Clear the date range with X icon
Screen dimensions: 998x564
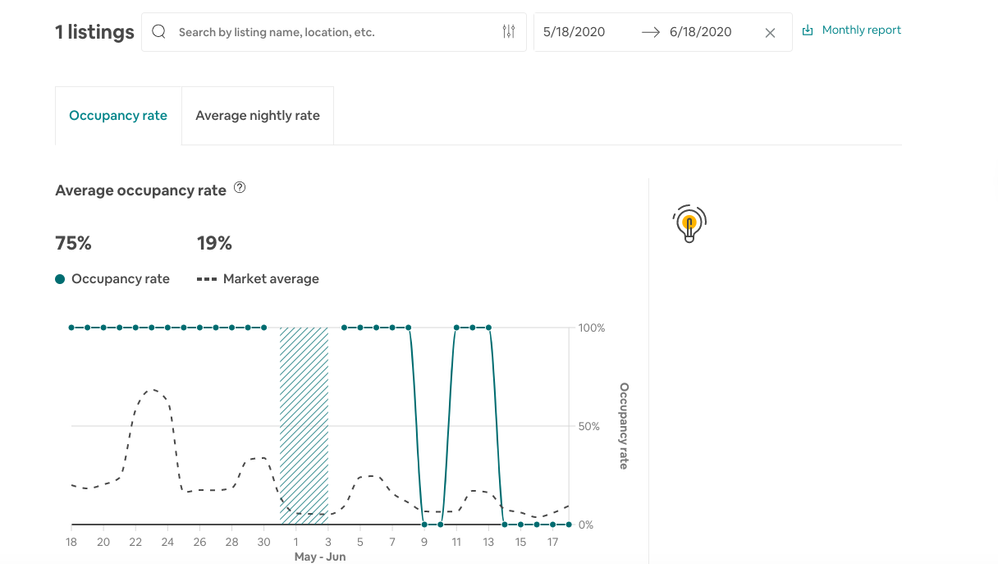(x=770, y=33)
